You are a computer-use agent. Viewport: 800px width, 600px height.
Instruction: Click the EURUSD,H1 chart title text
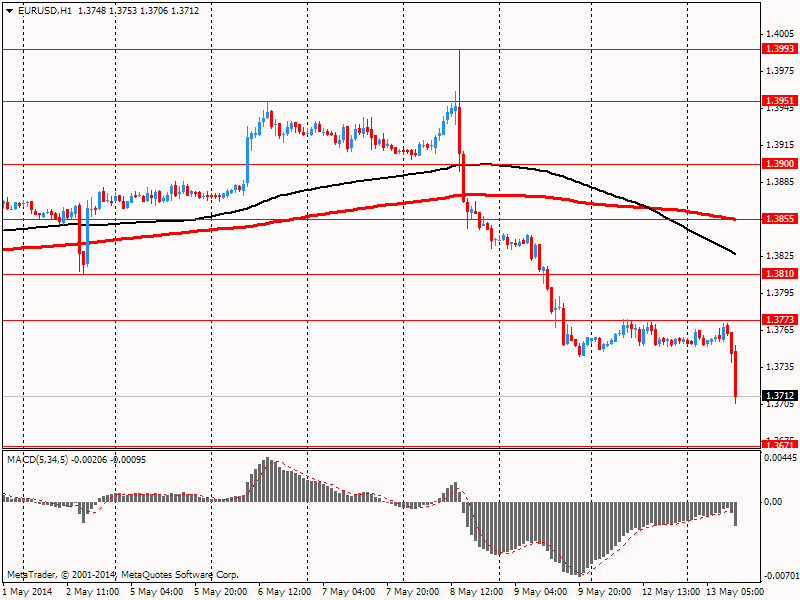(45, 11)
